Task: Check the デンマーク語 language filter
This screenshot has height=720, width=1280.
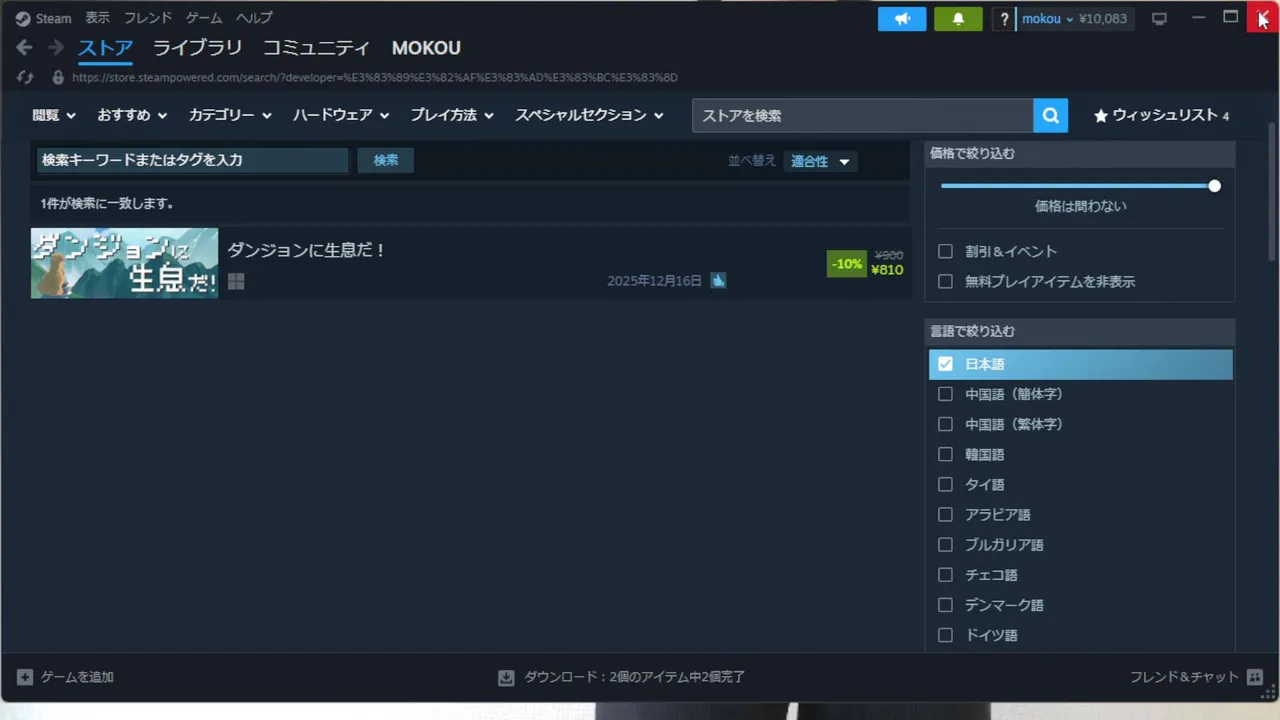Action: [945, 604]
